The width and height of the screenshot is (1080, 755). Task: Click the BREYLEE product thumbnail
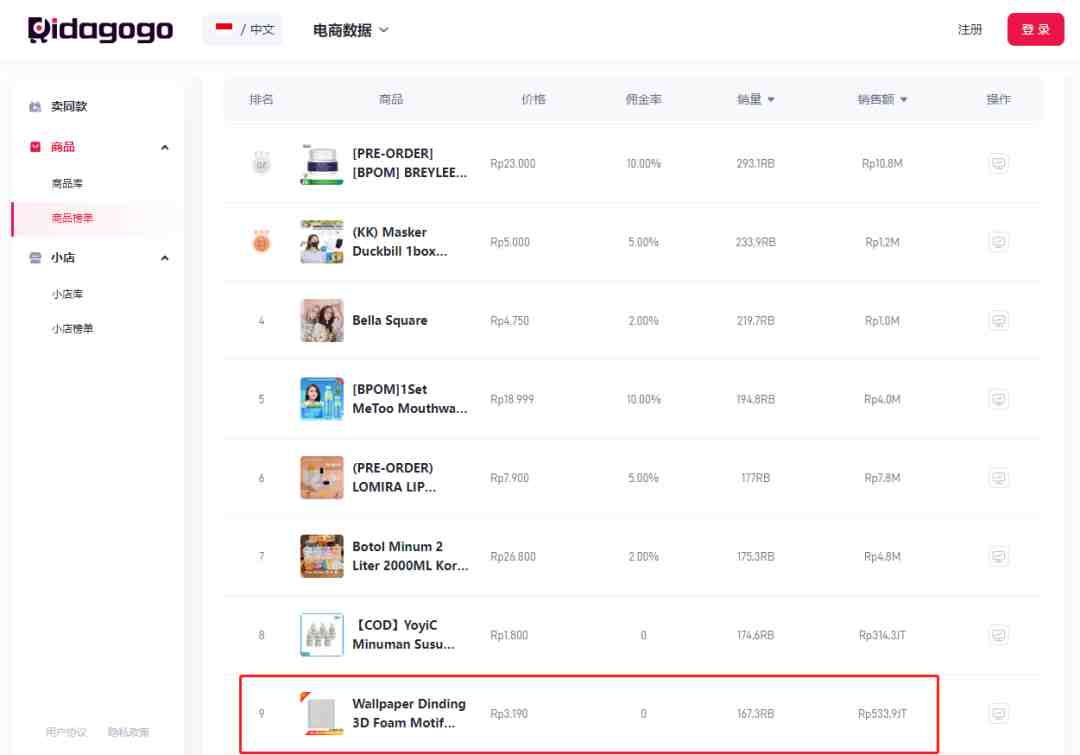pyautogui.click(x=322, y=164)
